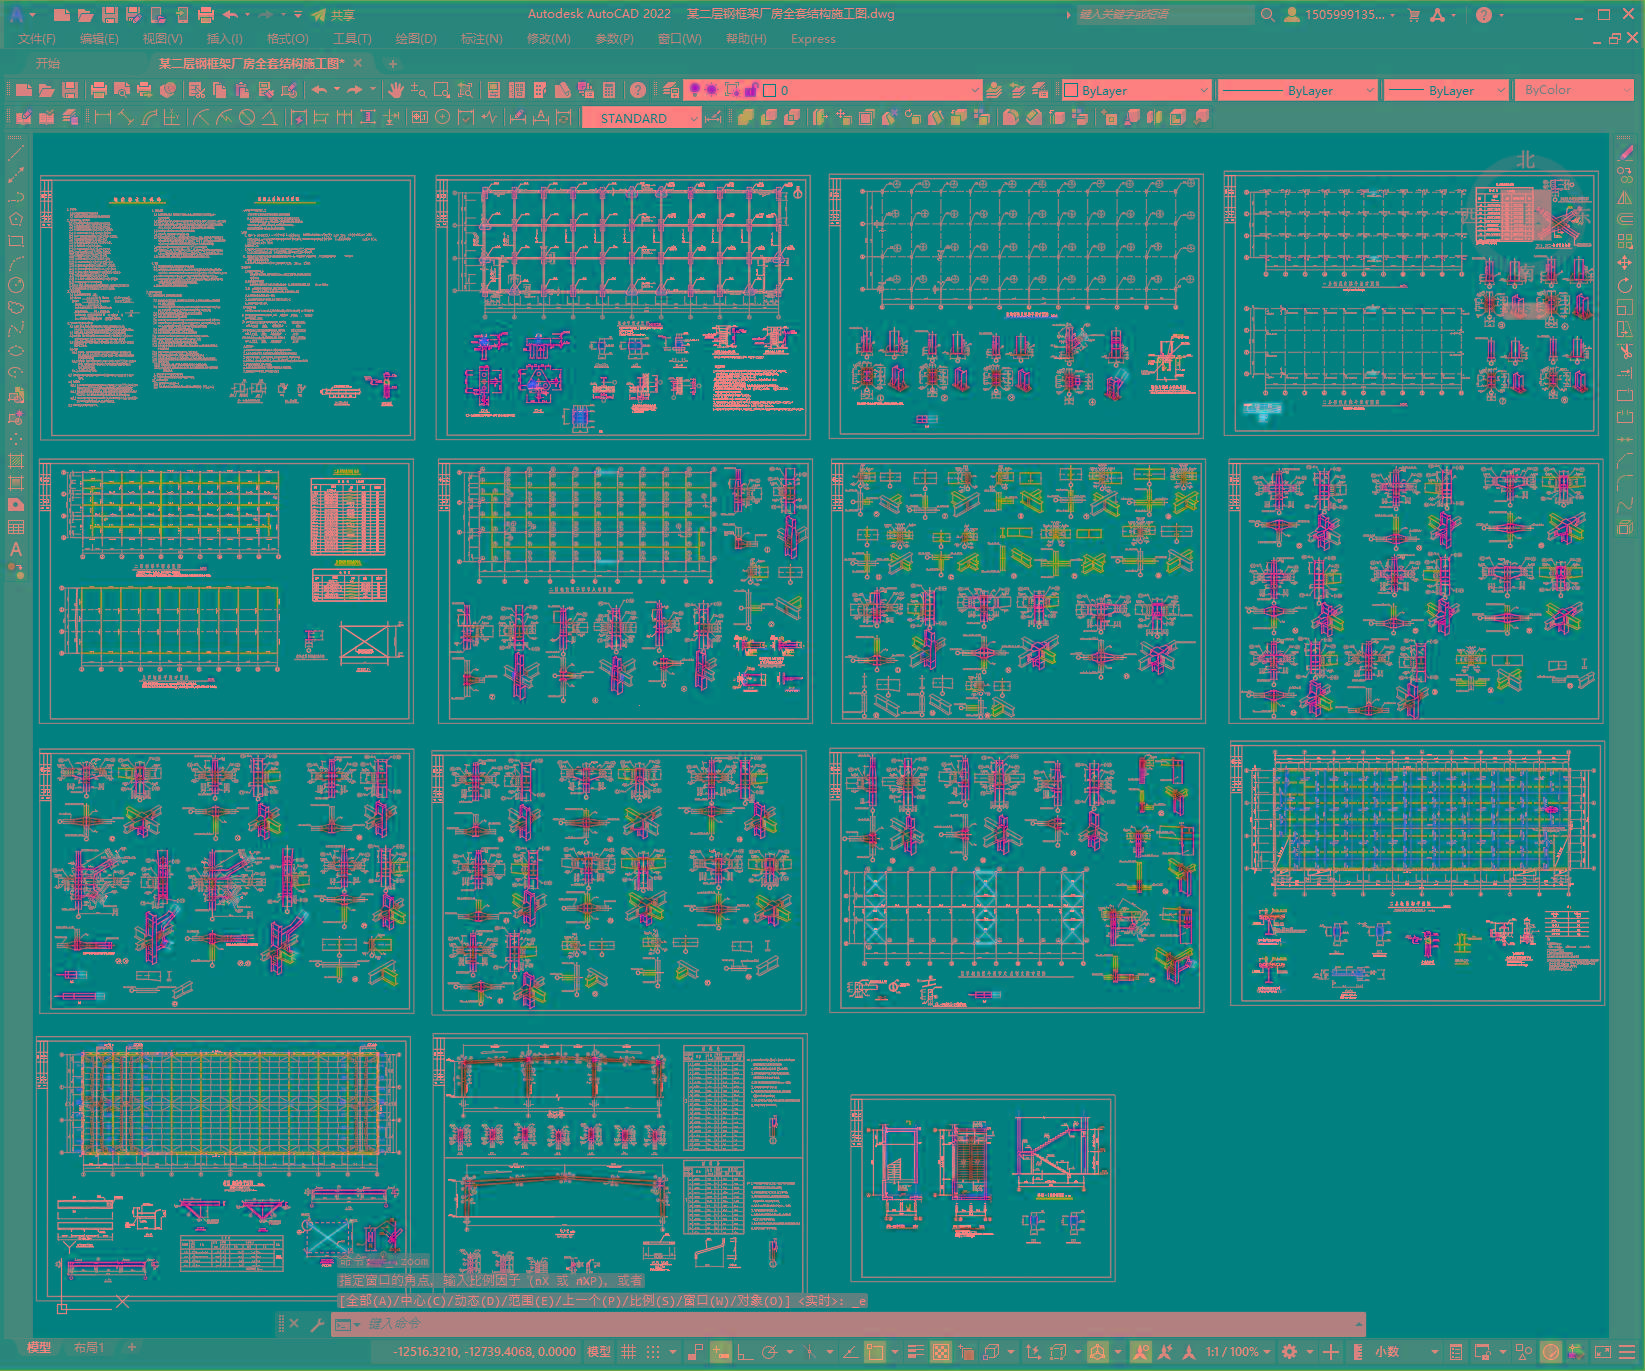Select the Pan hand tool
The height and width of the screenshot is (1371, 1645).
click(396, 90)
